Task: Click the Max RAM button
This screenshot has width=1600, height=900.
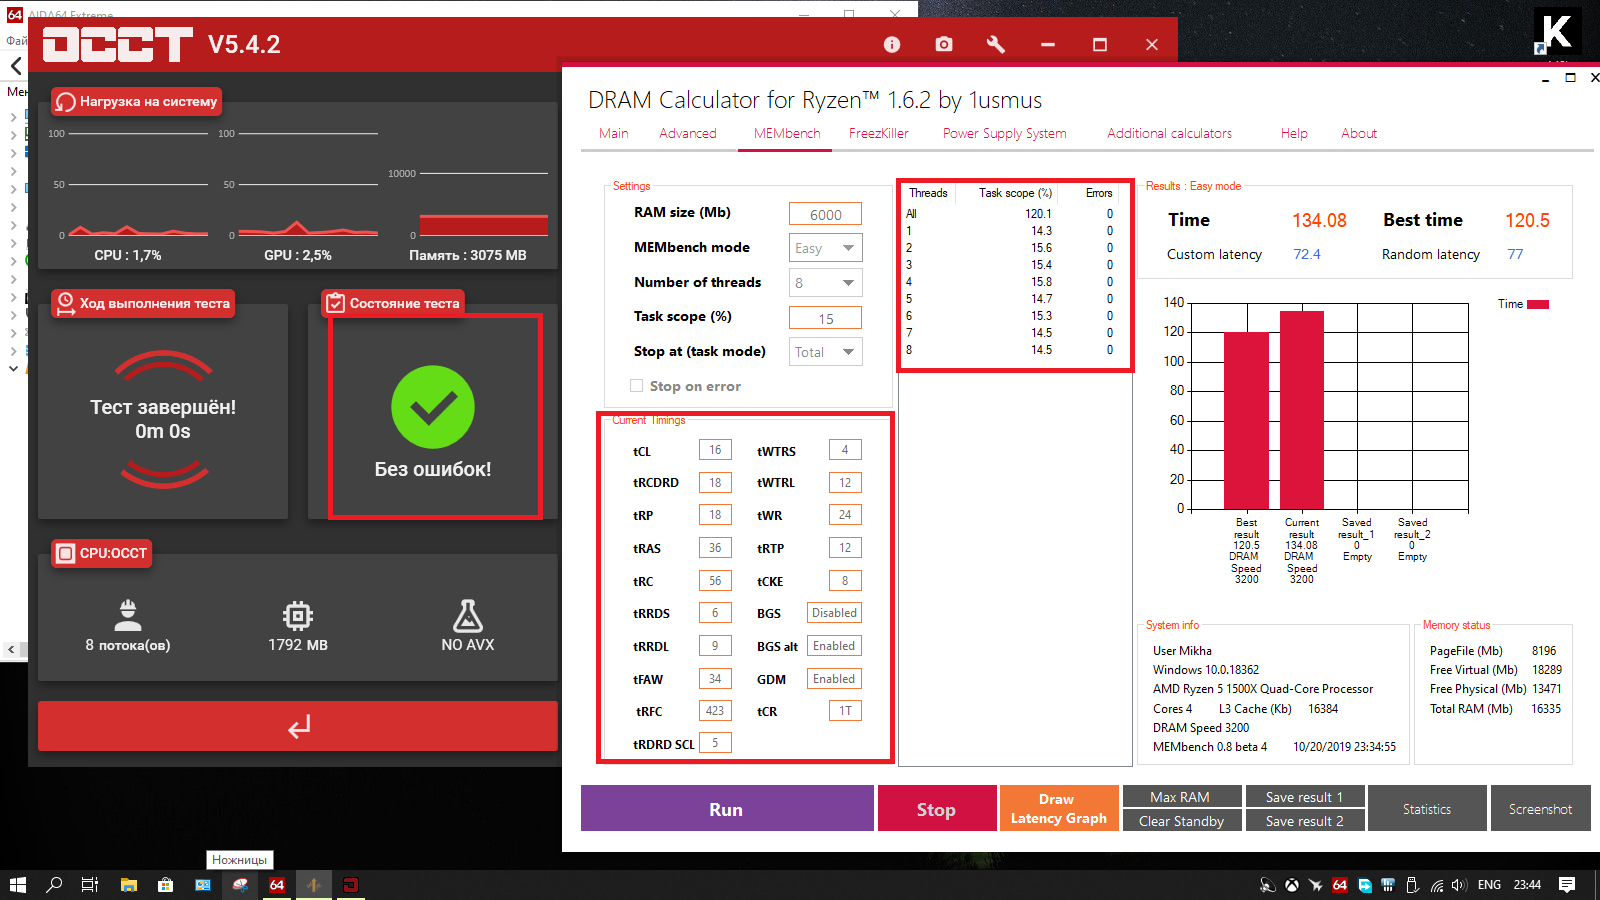Action: point(1182,796)
